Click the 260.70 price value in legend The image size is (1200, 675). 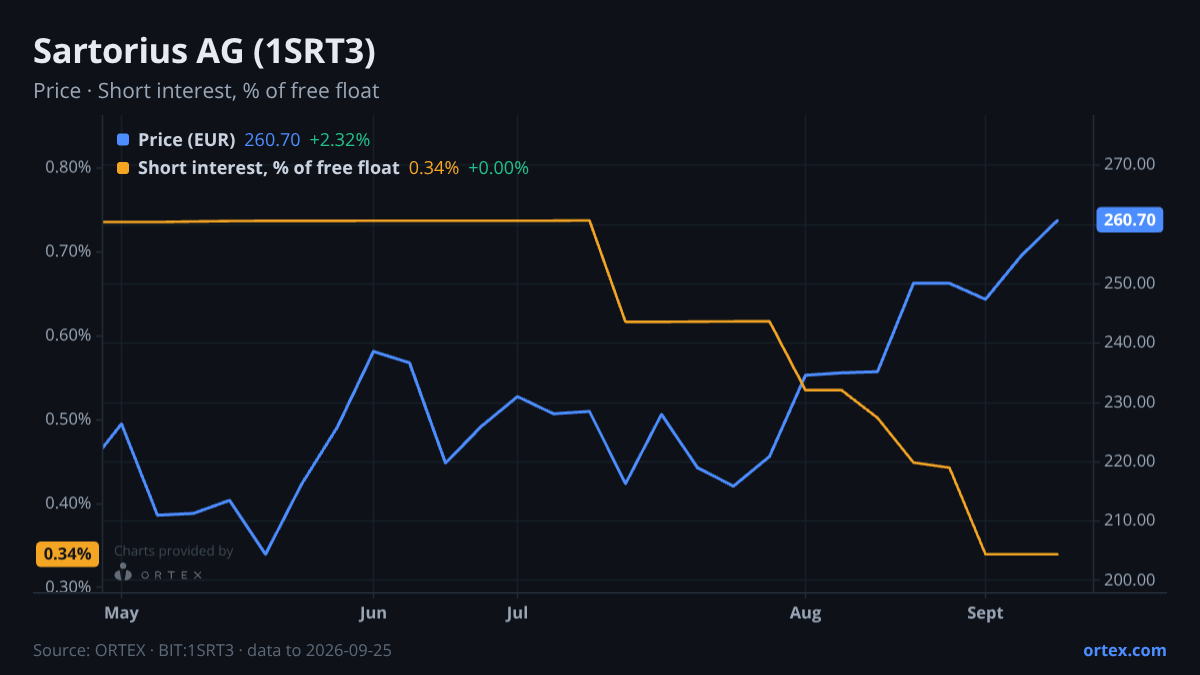(x=272, y=140)
